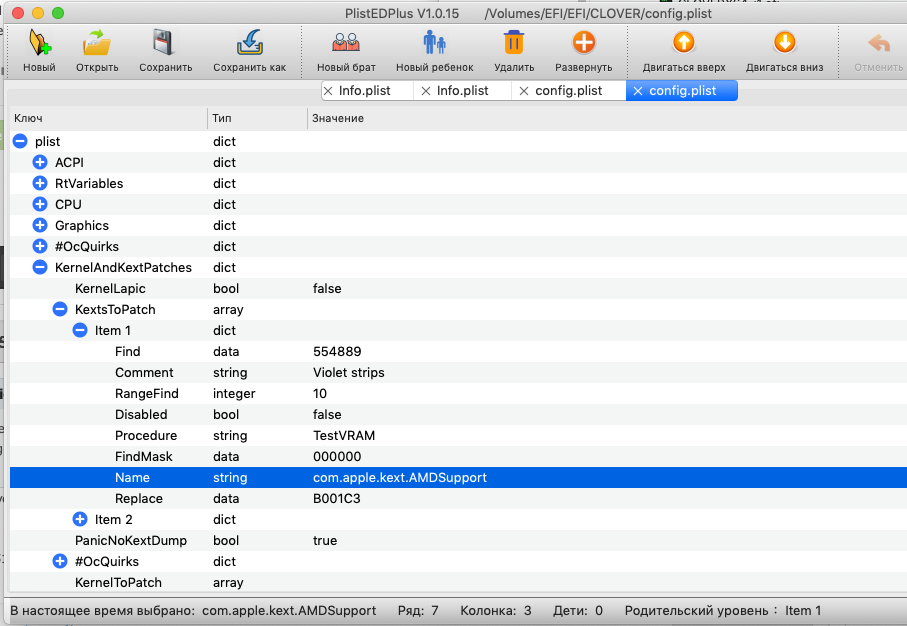The width and height of the screenshot is (907, 626).
Task: Click the New (Новый) file icon
Action: tap(39, 43)
